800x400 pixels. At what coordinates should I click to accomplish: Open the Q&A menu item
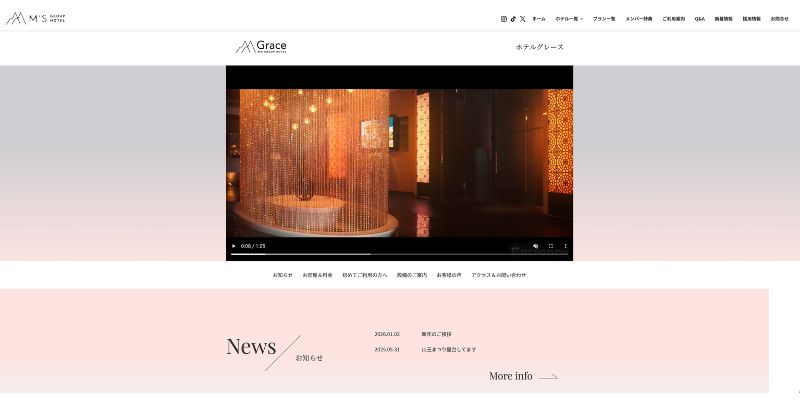point(700,19)
